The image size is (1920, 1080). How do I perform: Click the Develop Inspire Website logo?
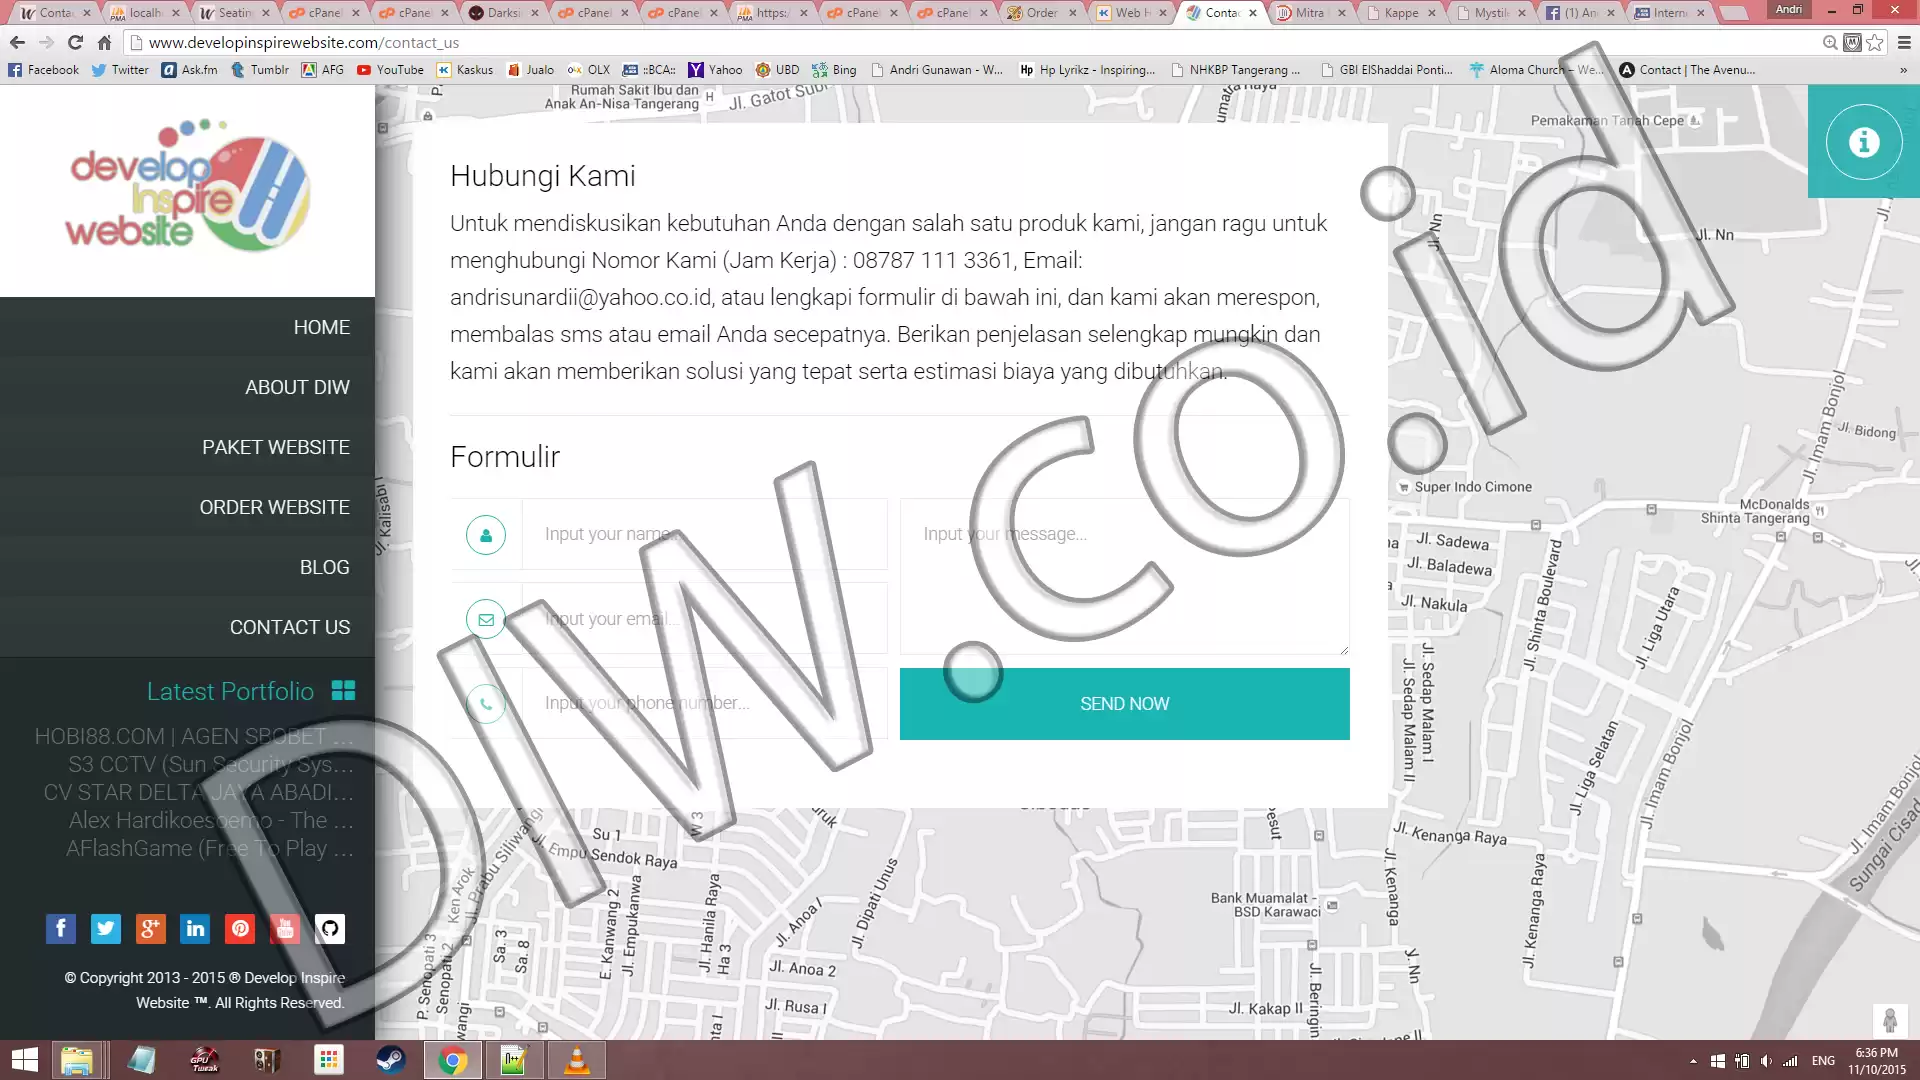[188, 185]
